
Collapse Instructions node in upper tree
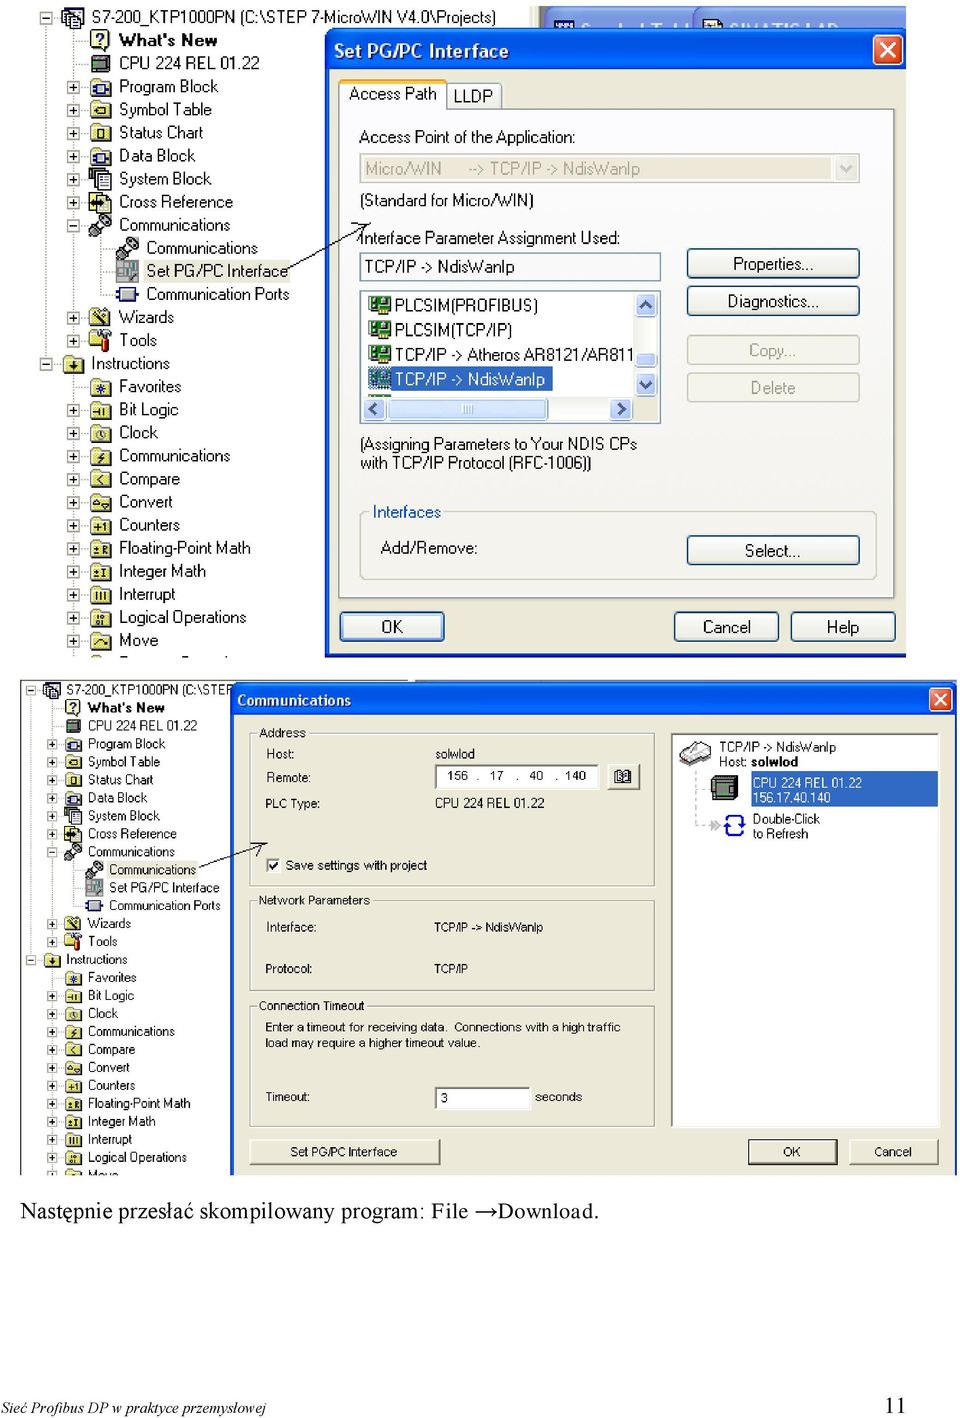click(x=46, y=364)
